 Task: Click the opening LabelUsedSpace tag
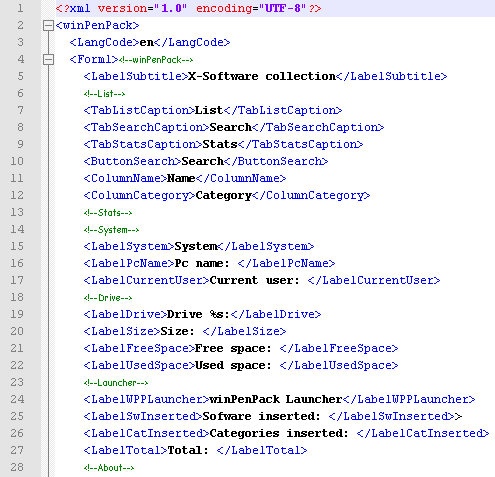(x=139, y=365)
